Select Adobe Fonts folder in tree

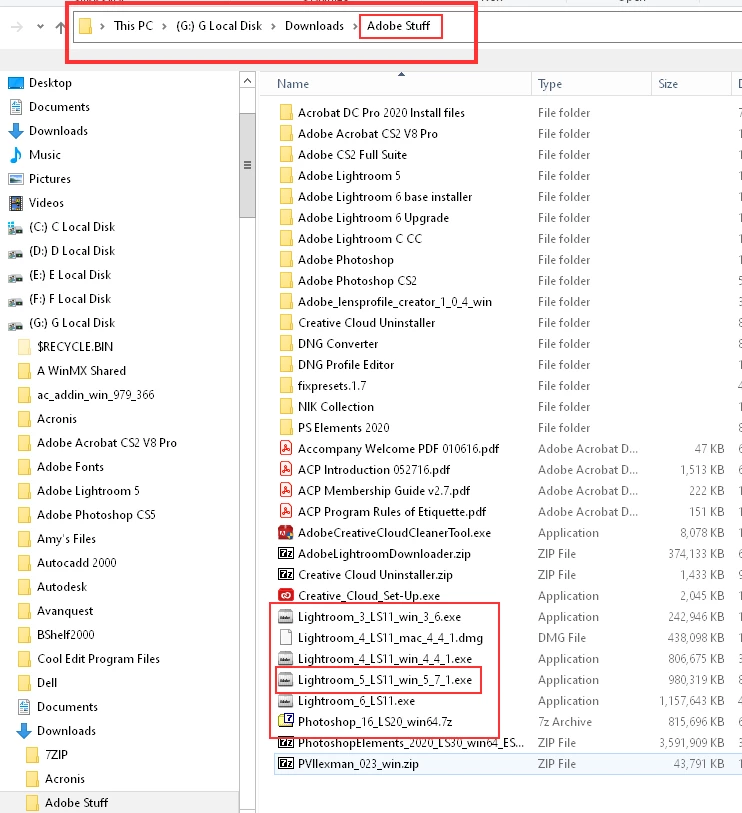click(70, 467)
